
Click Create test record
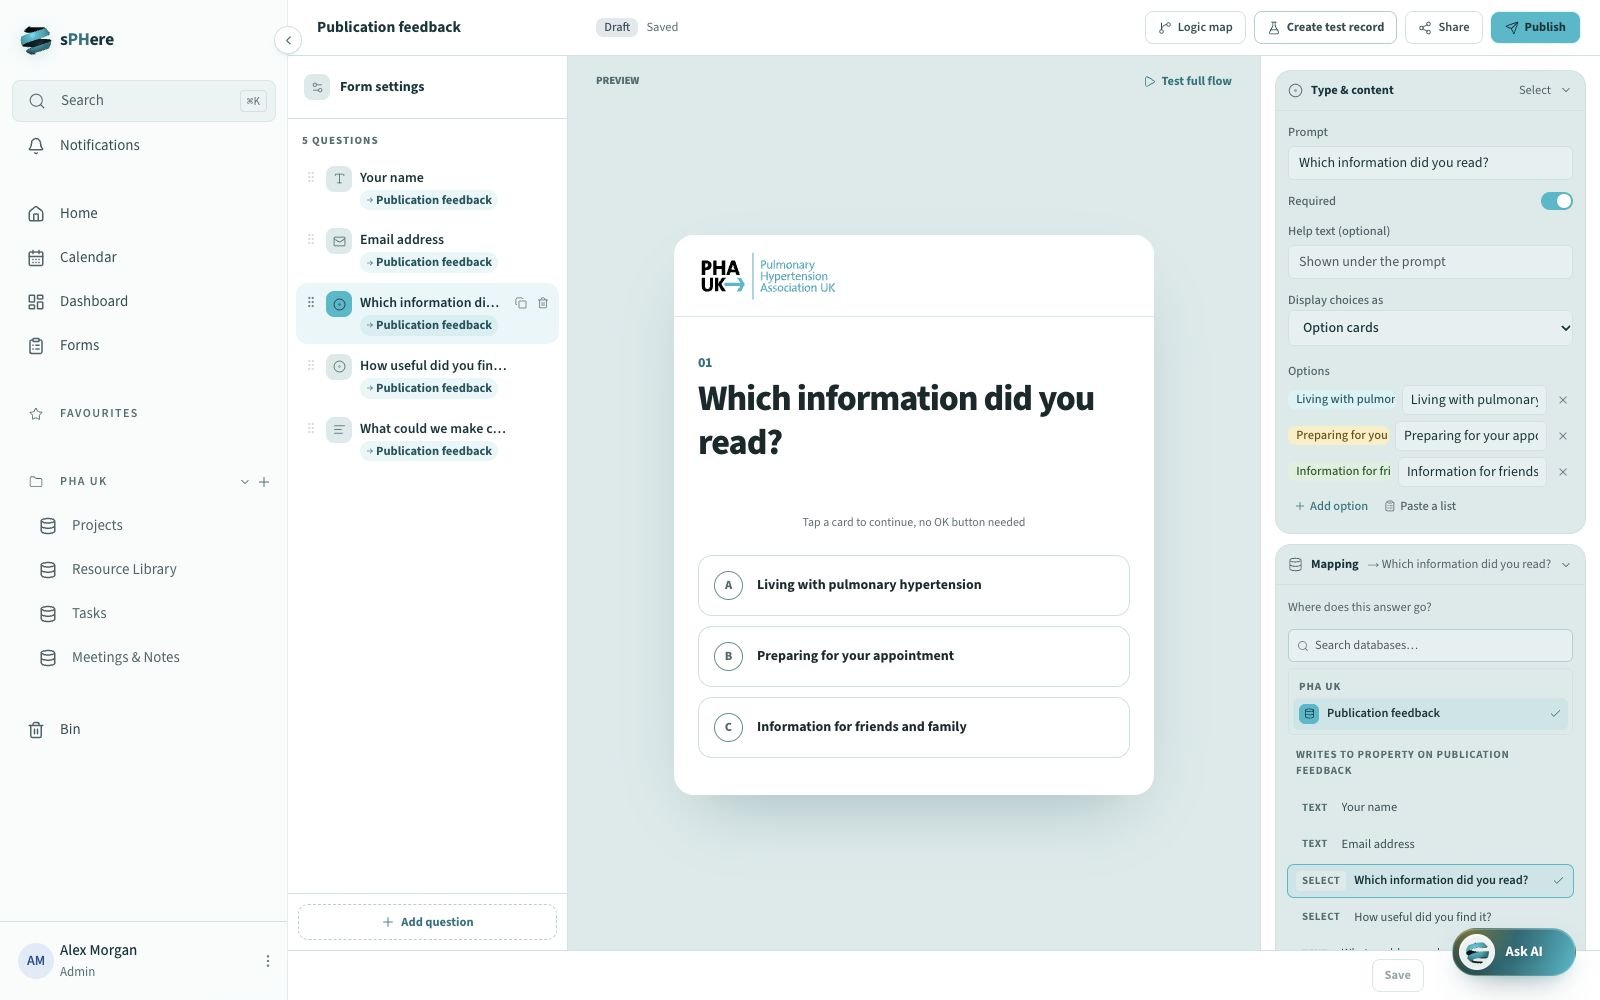1325,27
